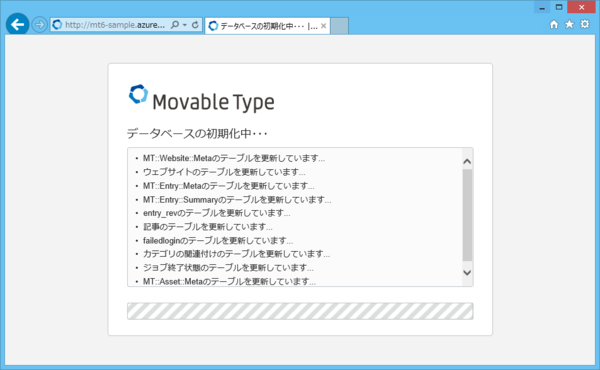
Task: Click the ウェブサイトのテーブル update line
Action: [224, 172]
